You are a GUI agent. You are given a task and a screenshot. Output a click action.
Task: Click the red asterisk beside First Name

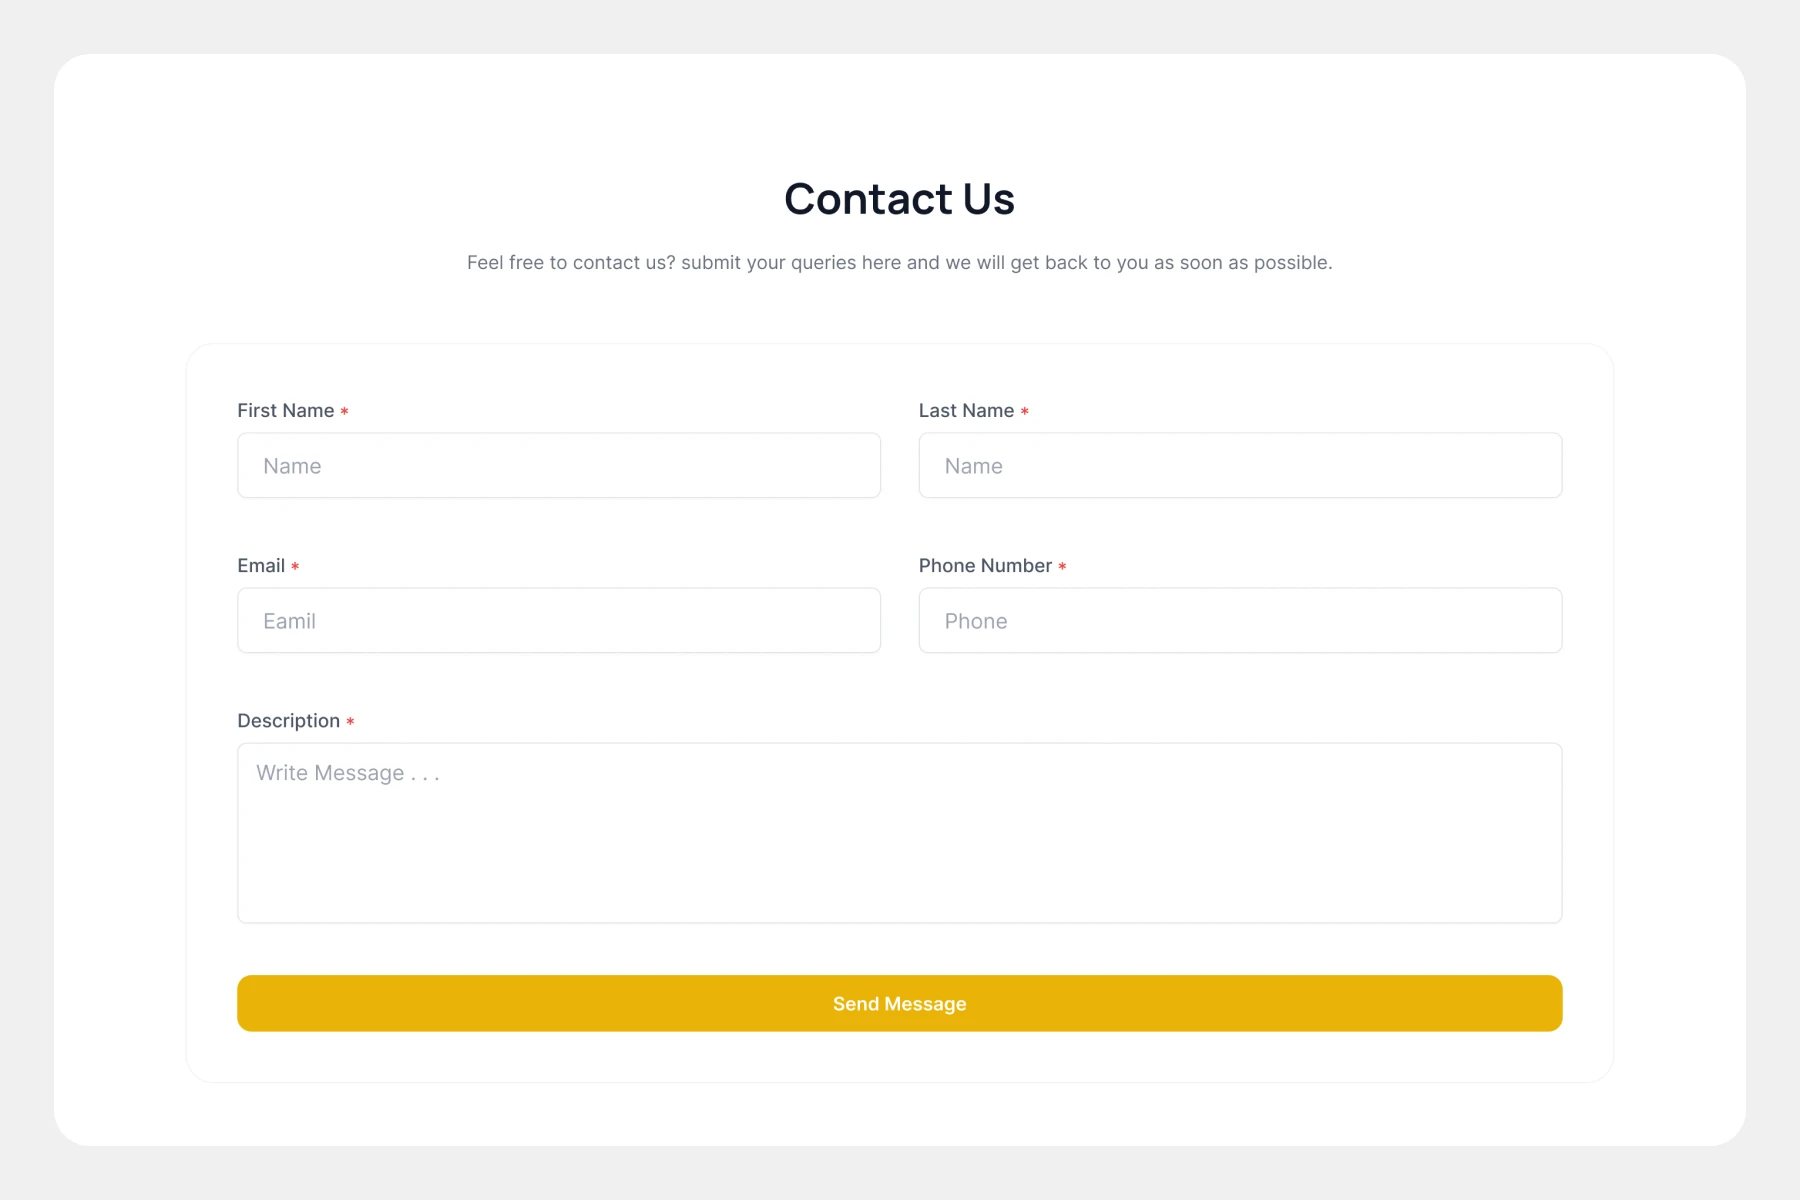pos(344,412)
